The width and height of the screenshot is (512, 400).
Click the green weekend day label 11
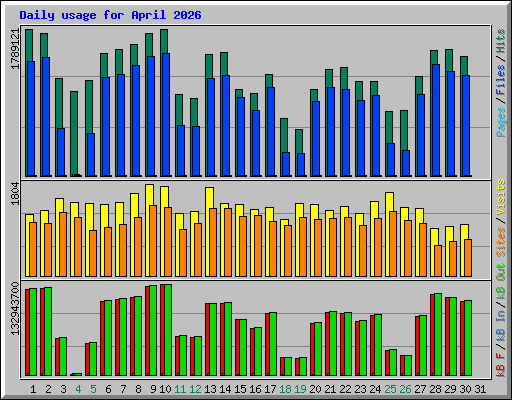pos(180,389)
